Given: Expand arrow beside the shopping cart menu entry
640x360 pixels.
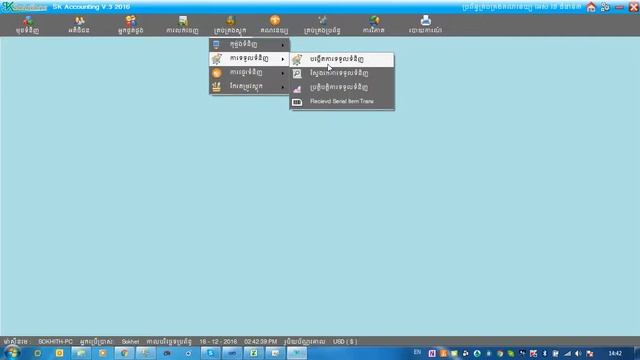Looking at the screenshot, I should click(x=283, y=59).
